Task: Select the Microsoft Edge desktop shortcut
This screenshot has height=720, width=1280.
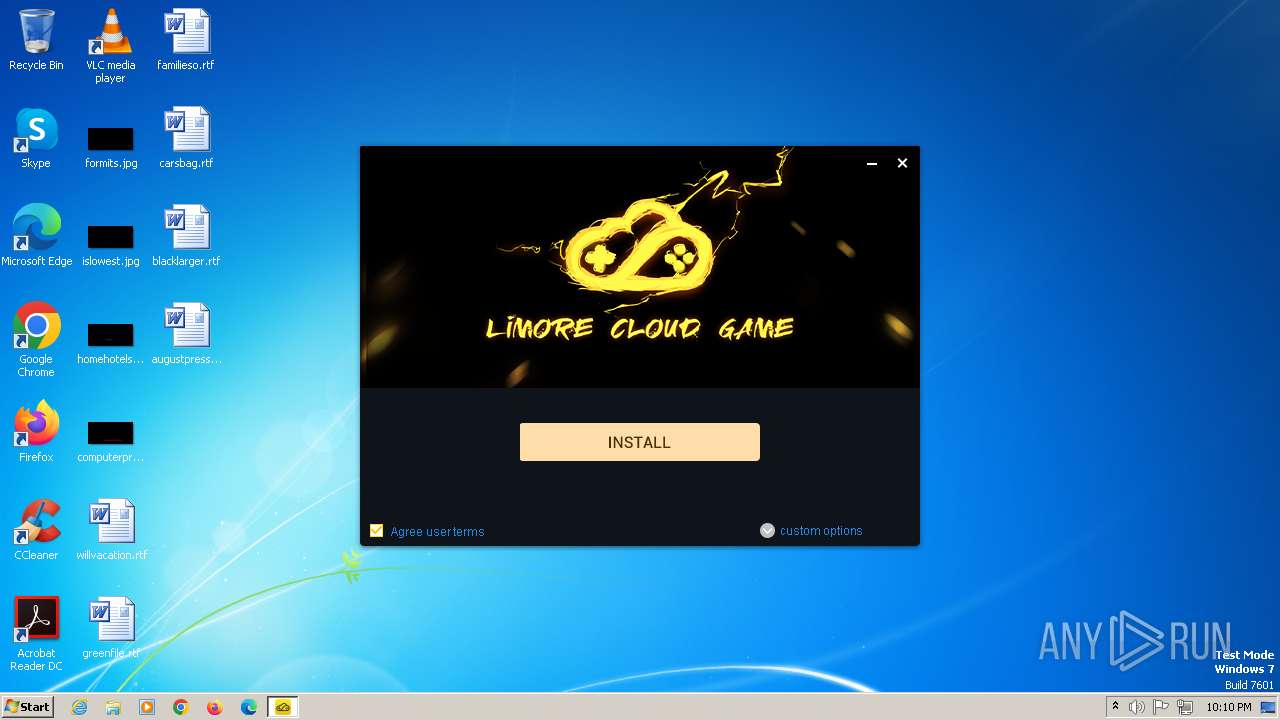Action: [x=36, y=236]
